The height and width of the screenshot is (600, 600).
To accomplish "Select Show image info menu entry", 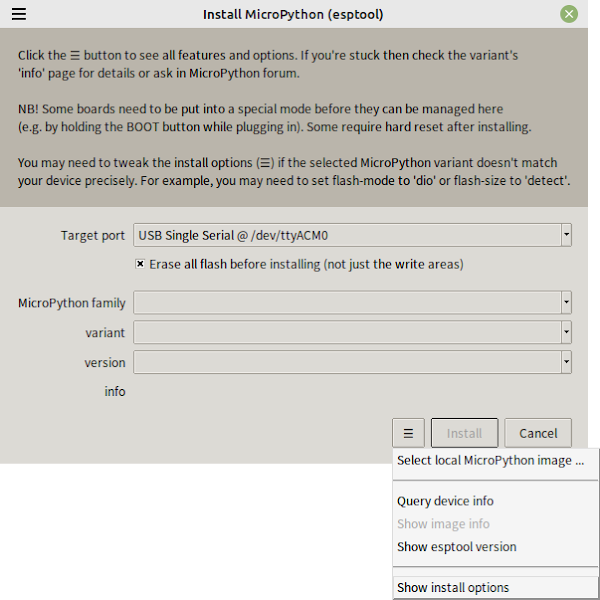I will (496, 523).
